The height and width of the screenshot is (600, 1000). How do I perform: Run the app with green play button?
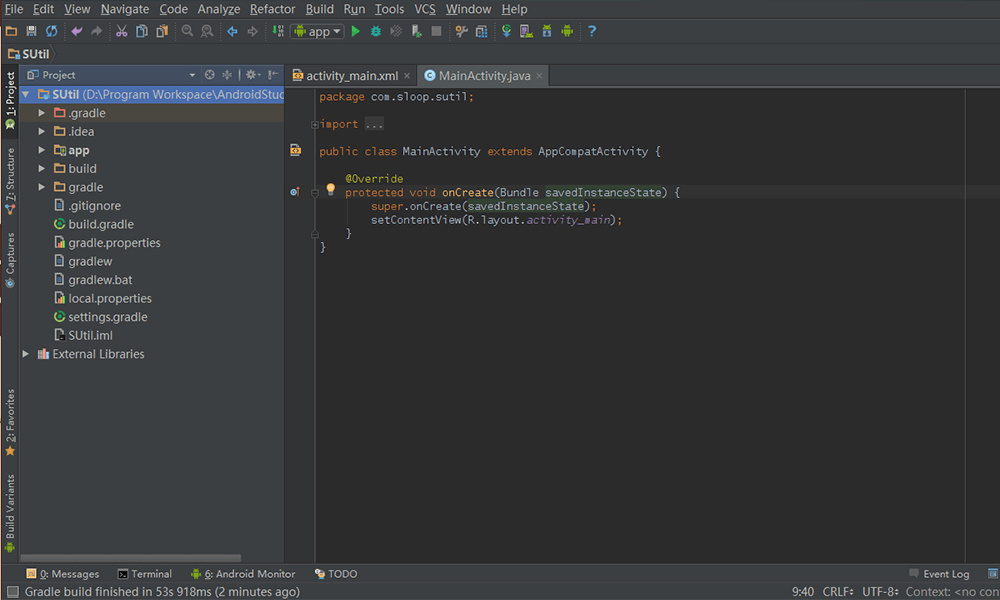[x=356, y=31]
